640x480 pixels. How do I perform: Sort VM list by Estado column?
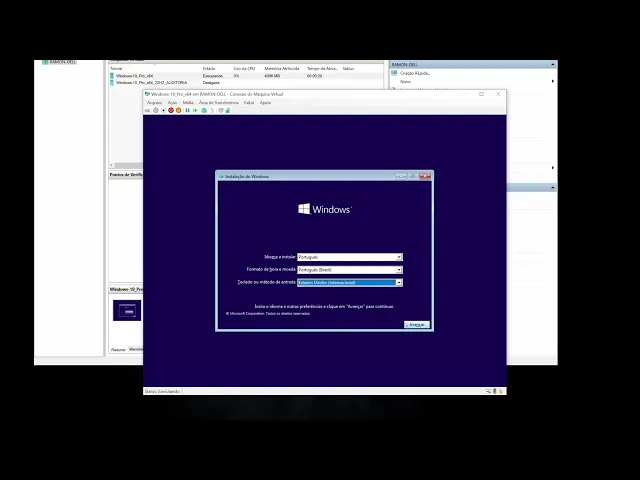coord(209,69)
